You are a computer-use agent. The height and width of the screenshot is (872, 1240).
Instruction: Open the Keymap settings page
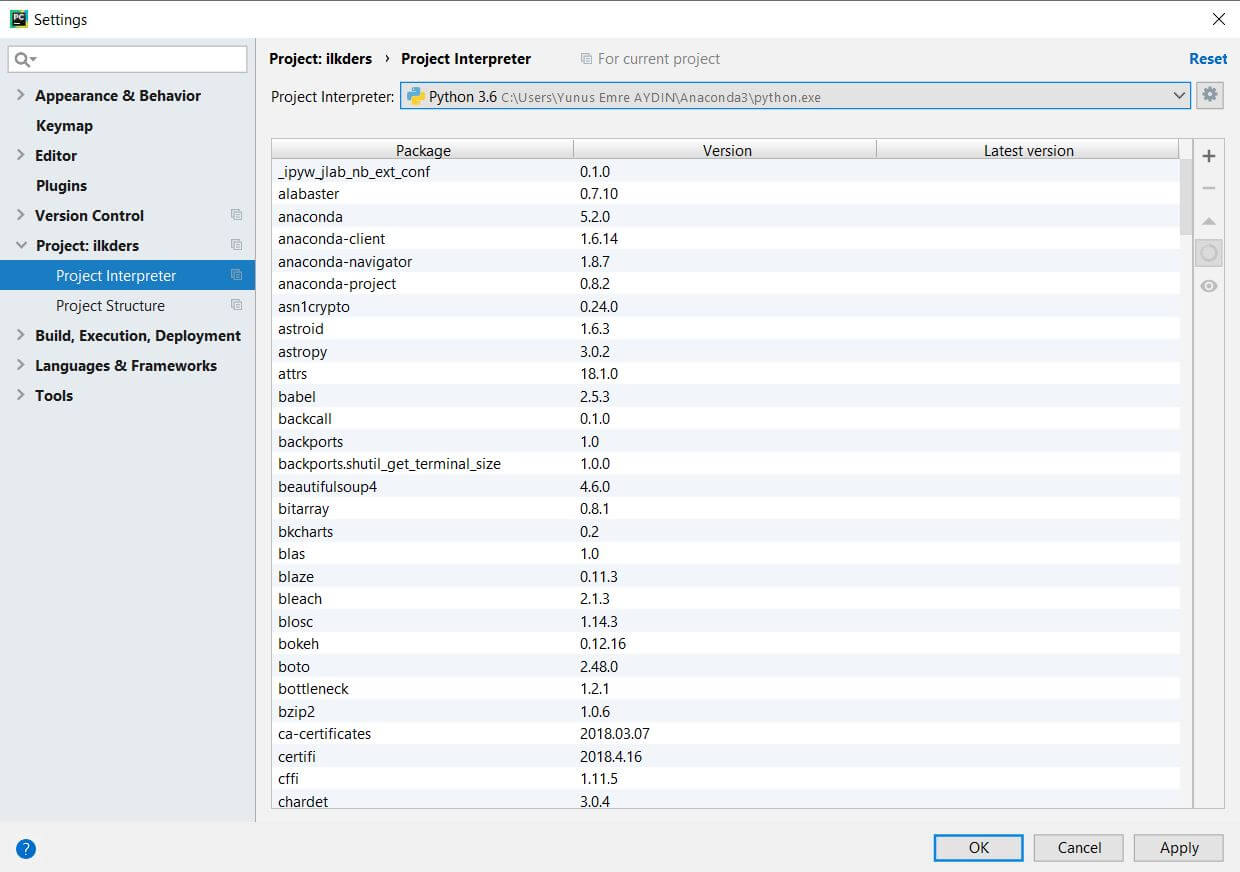64,125
